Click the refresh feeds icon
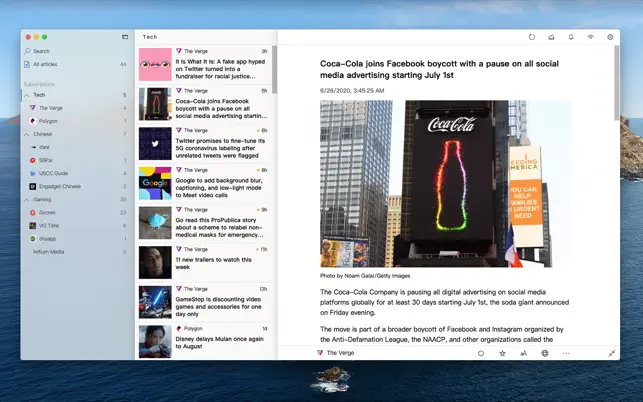 coord(531,37)
